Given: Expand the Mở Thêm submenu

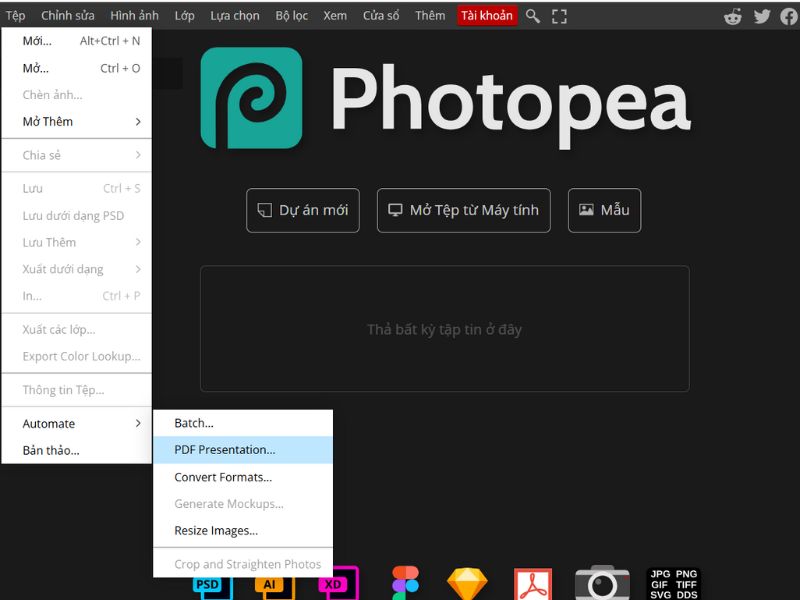Looking at the screenshot, I should point(77,121).
